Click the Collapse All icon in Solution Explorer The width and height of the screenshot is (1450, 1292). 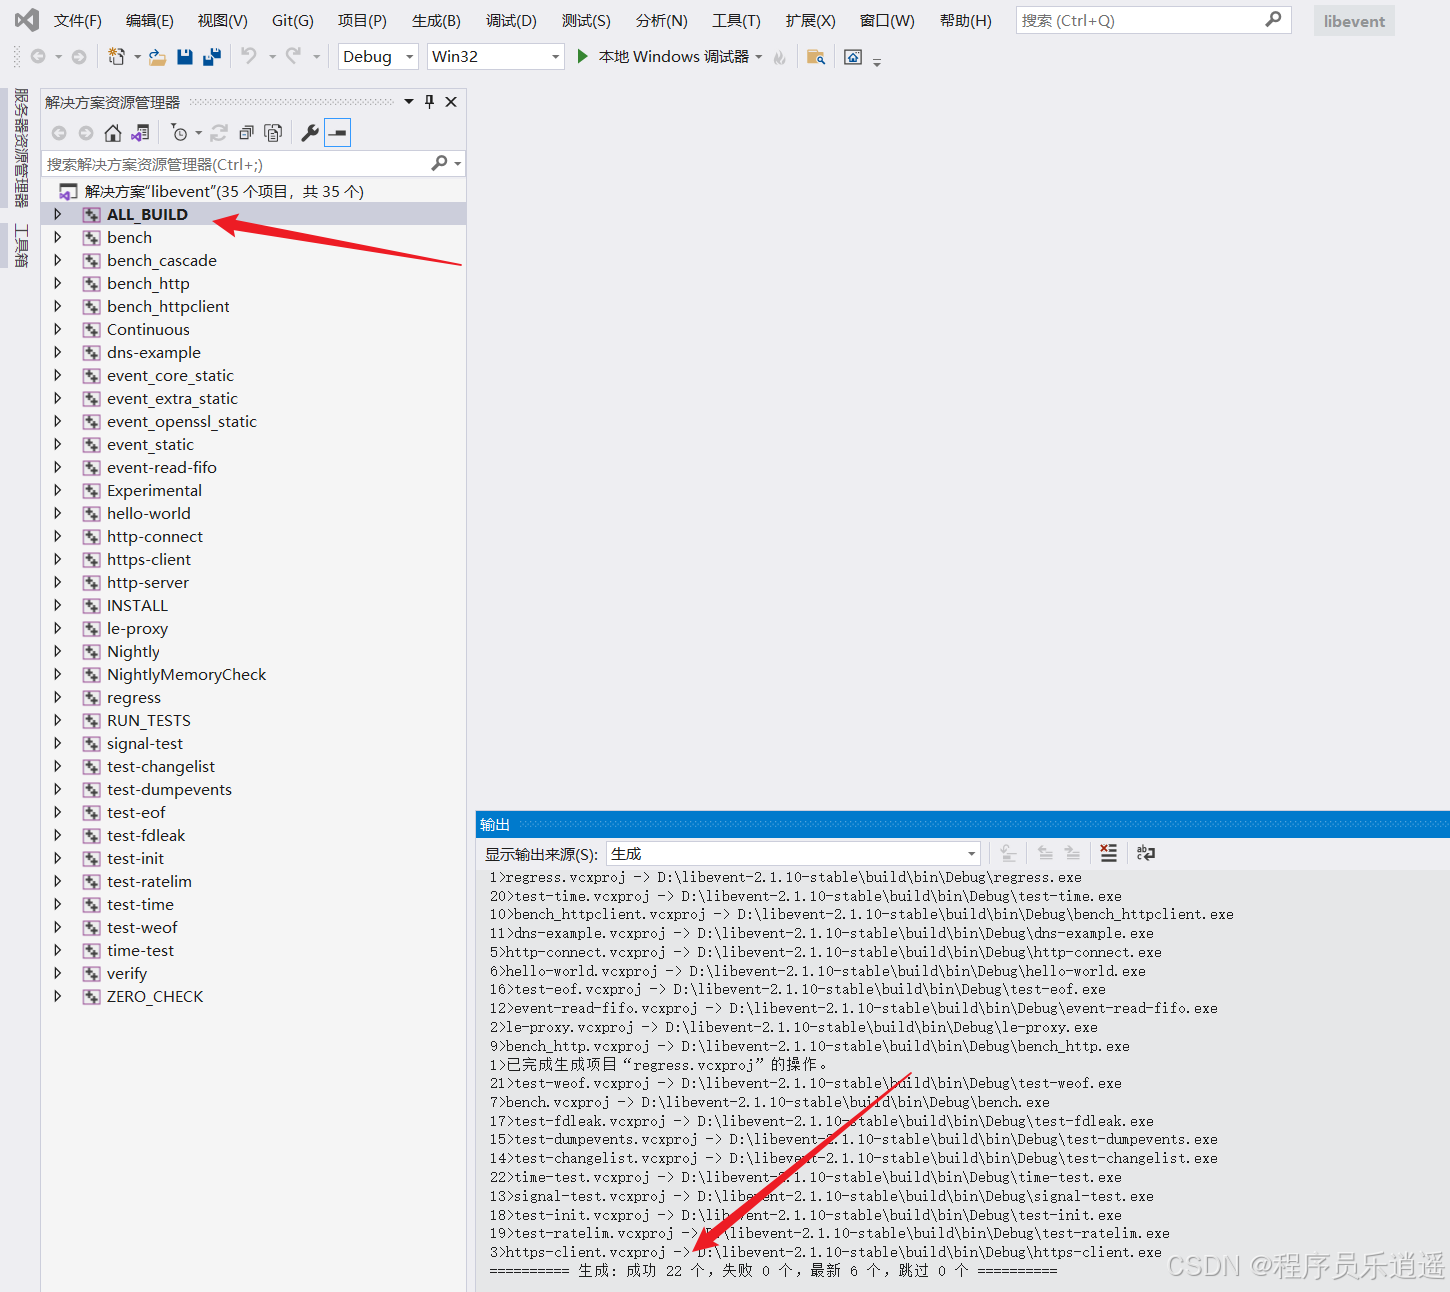pos(246,133)
